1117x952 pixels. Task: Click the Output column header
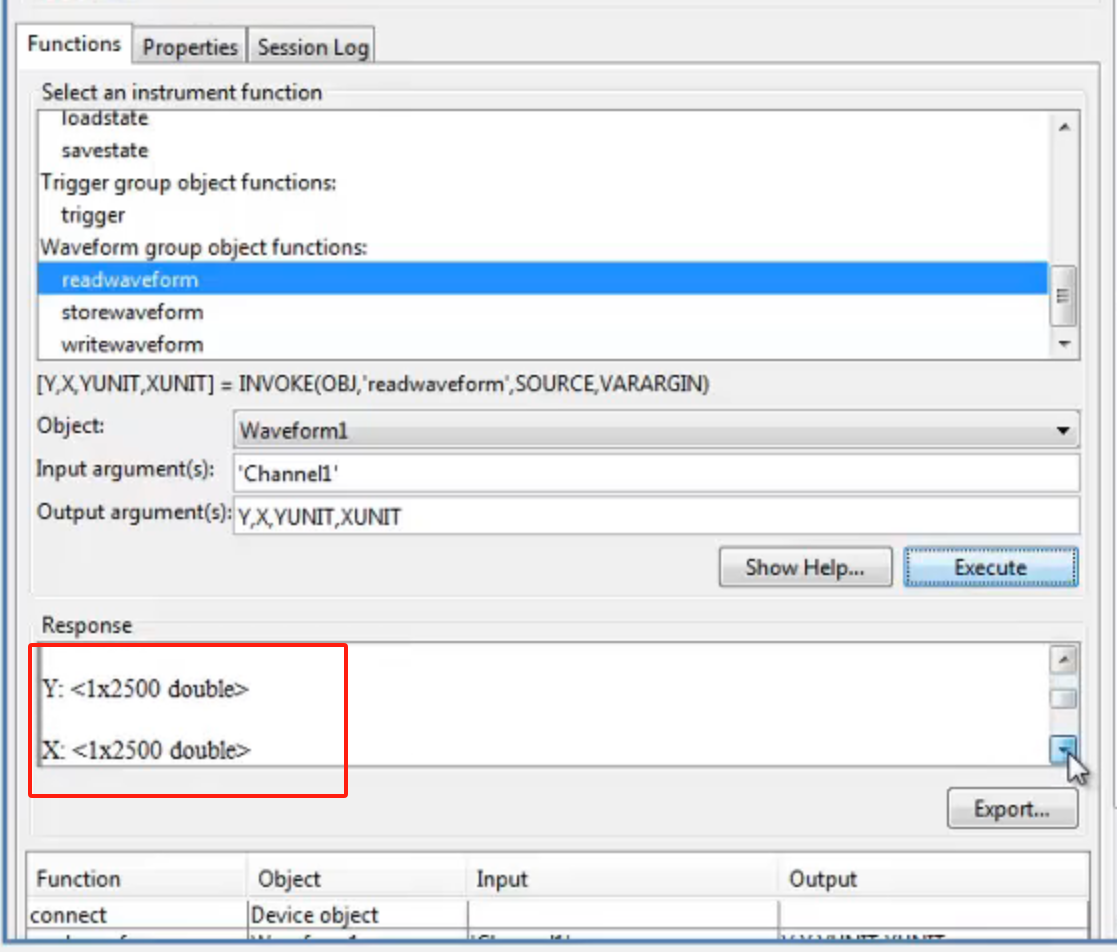click(824, 879)
